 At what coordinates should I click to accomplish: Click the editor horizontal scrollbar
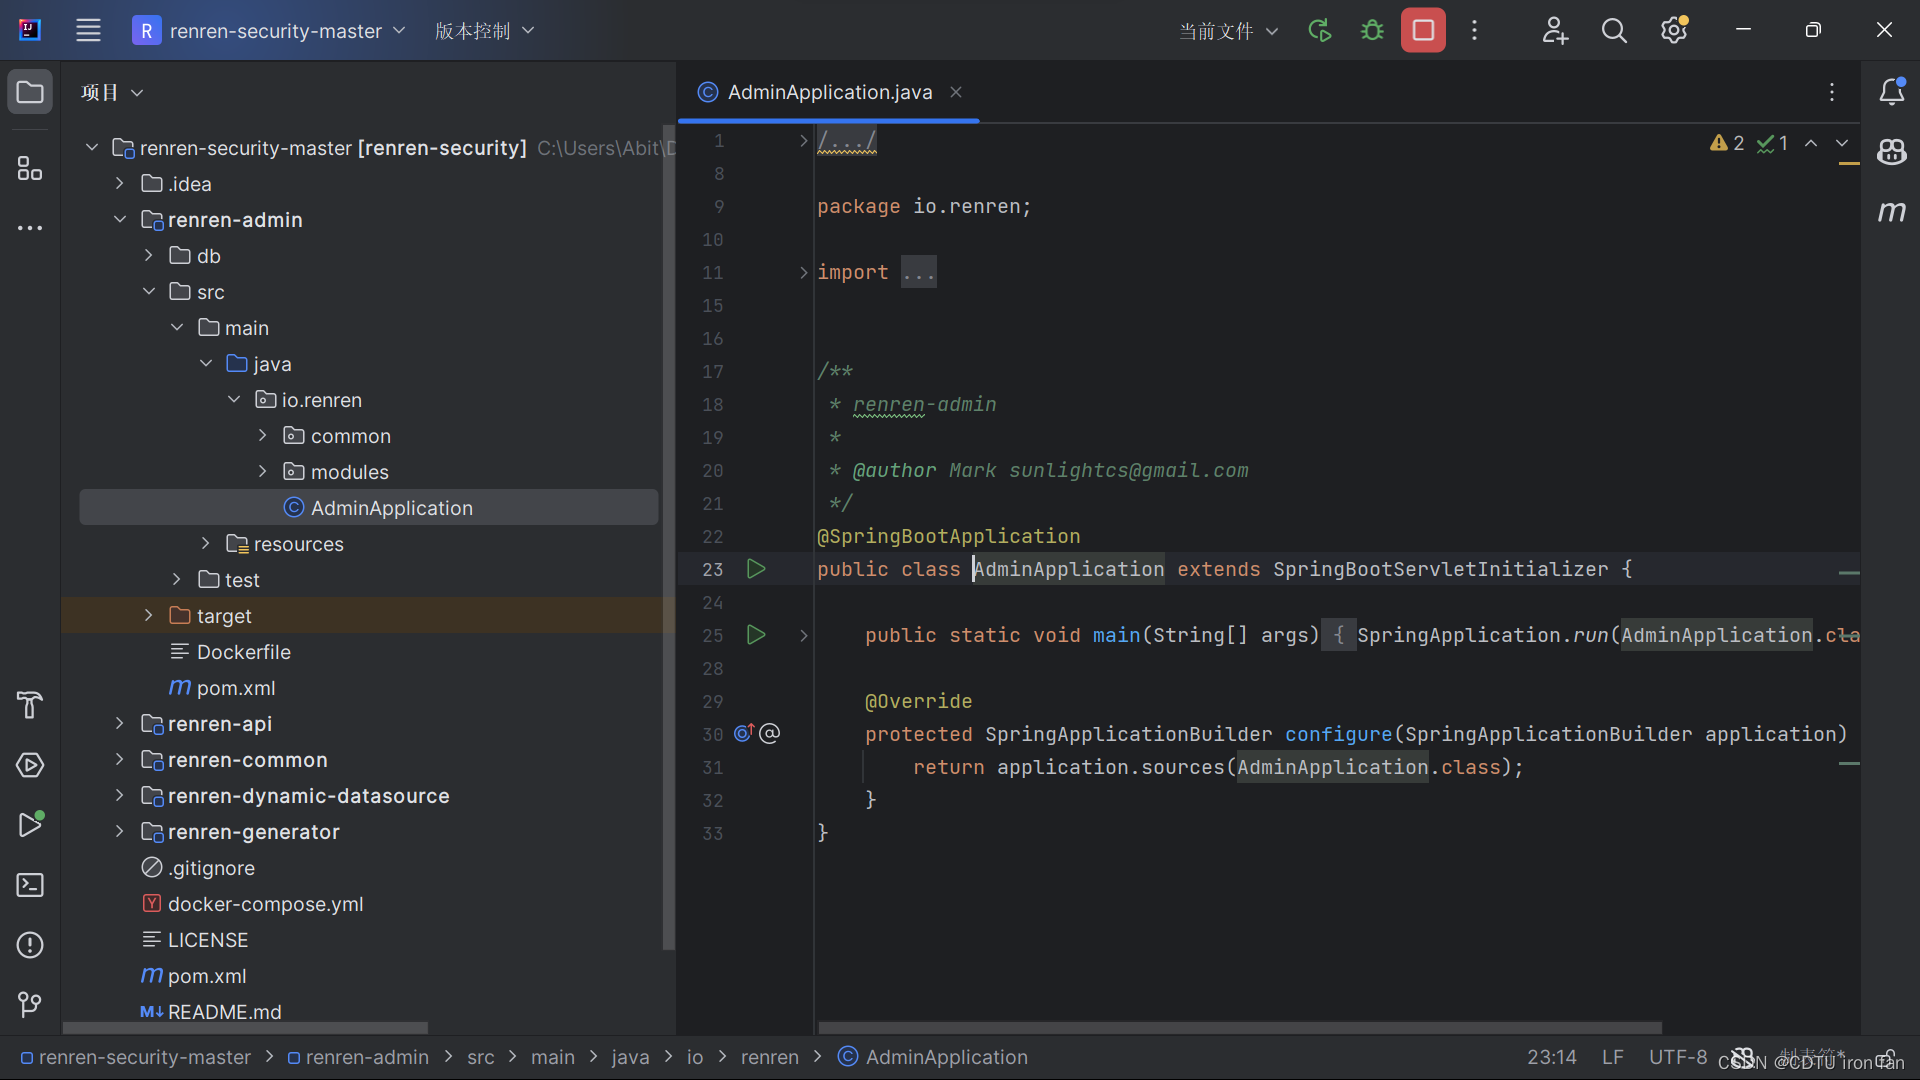coord(1240,1027)
